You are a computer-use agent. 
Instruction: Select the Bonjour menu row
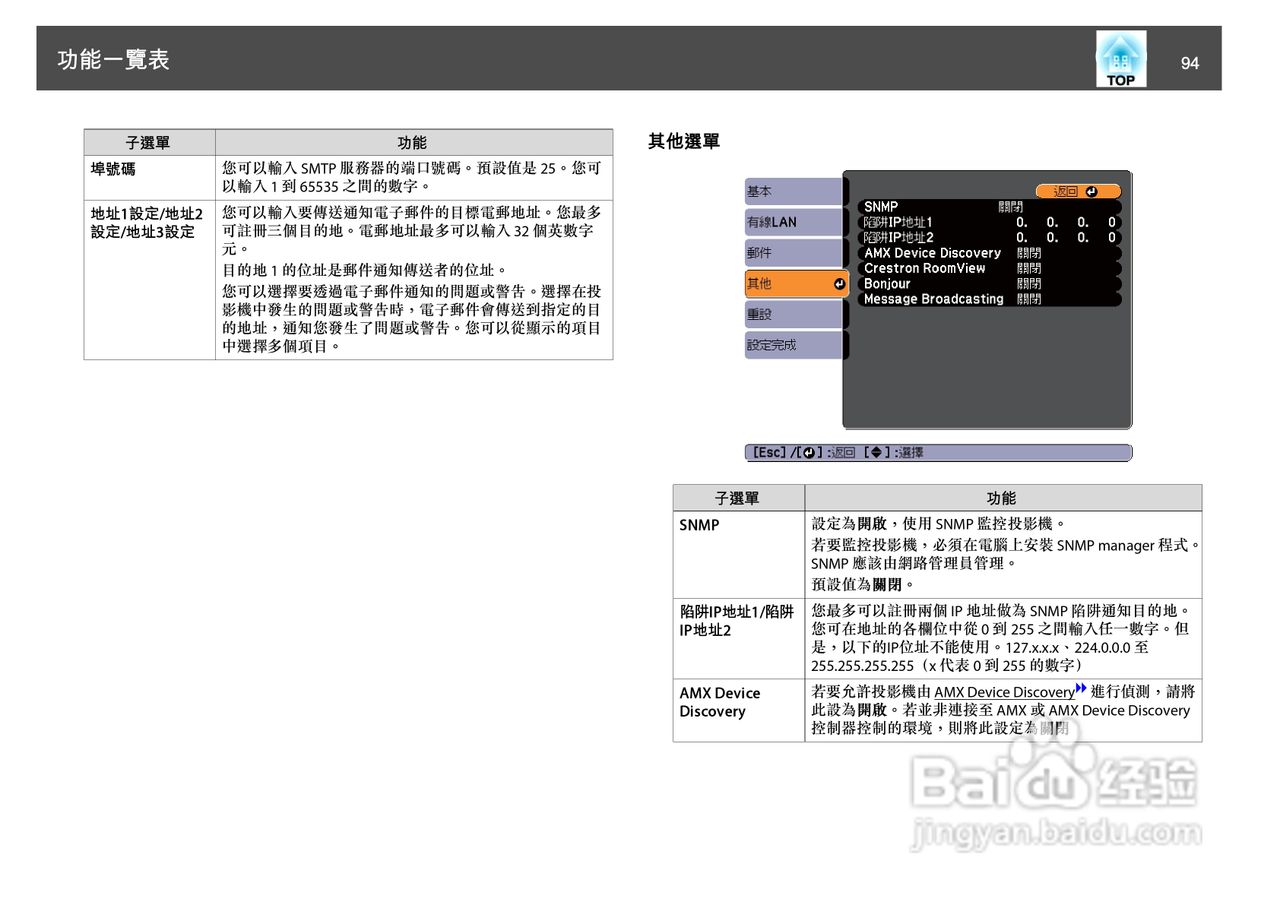click(x=990, y=284)
